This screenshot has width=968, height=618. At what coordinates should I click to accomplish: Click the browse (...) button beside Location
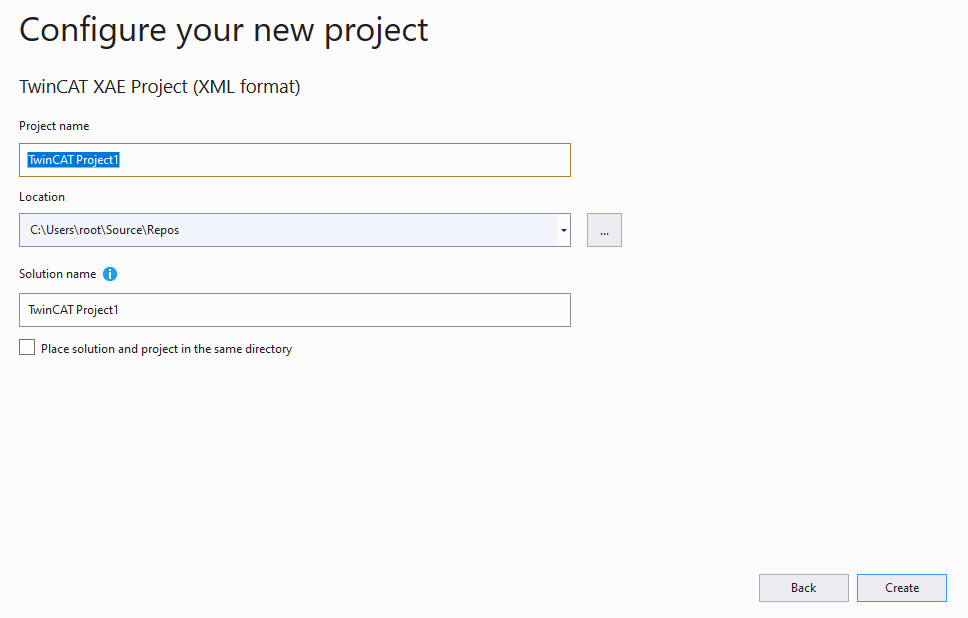(x=604, y=230)
